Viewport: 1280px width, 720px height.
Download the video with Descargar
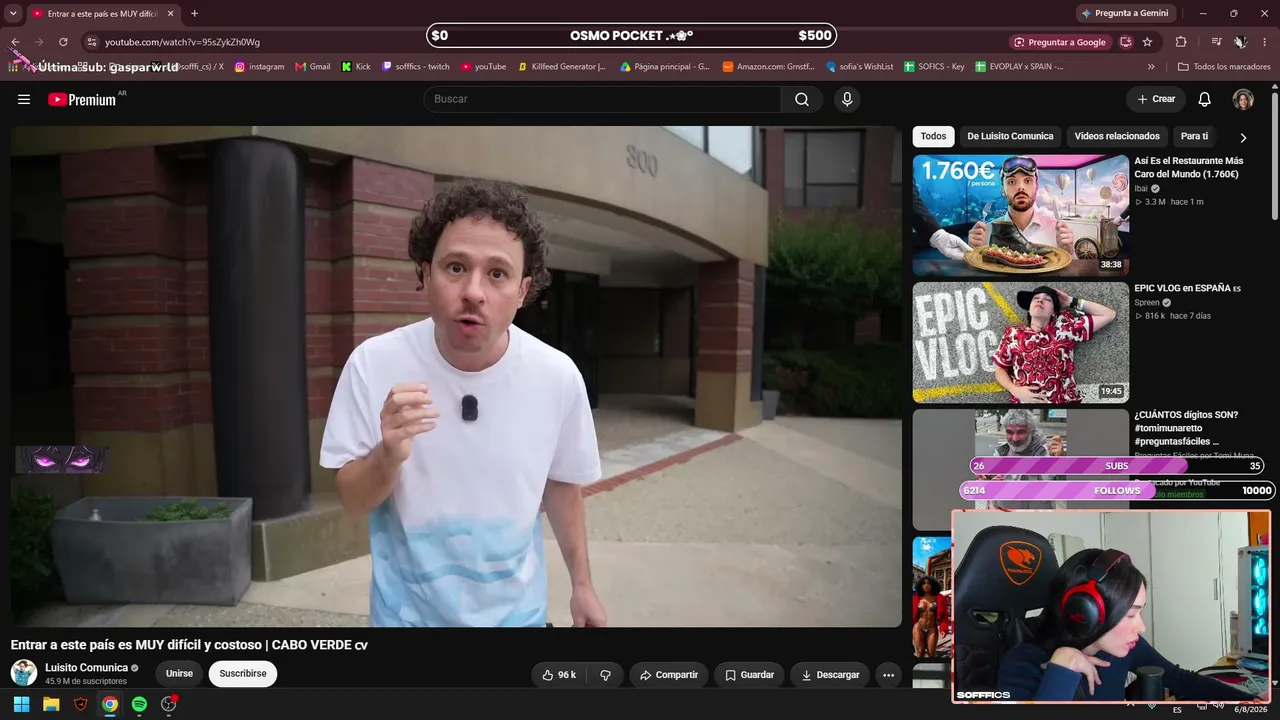830,675
